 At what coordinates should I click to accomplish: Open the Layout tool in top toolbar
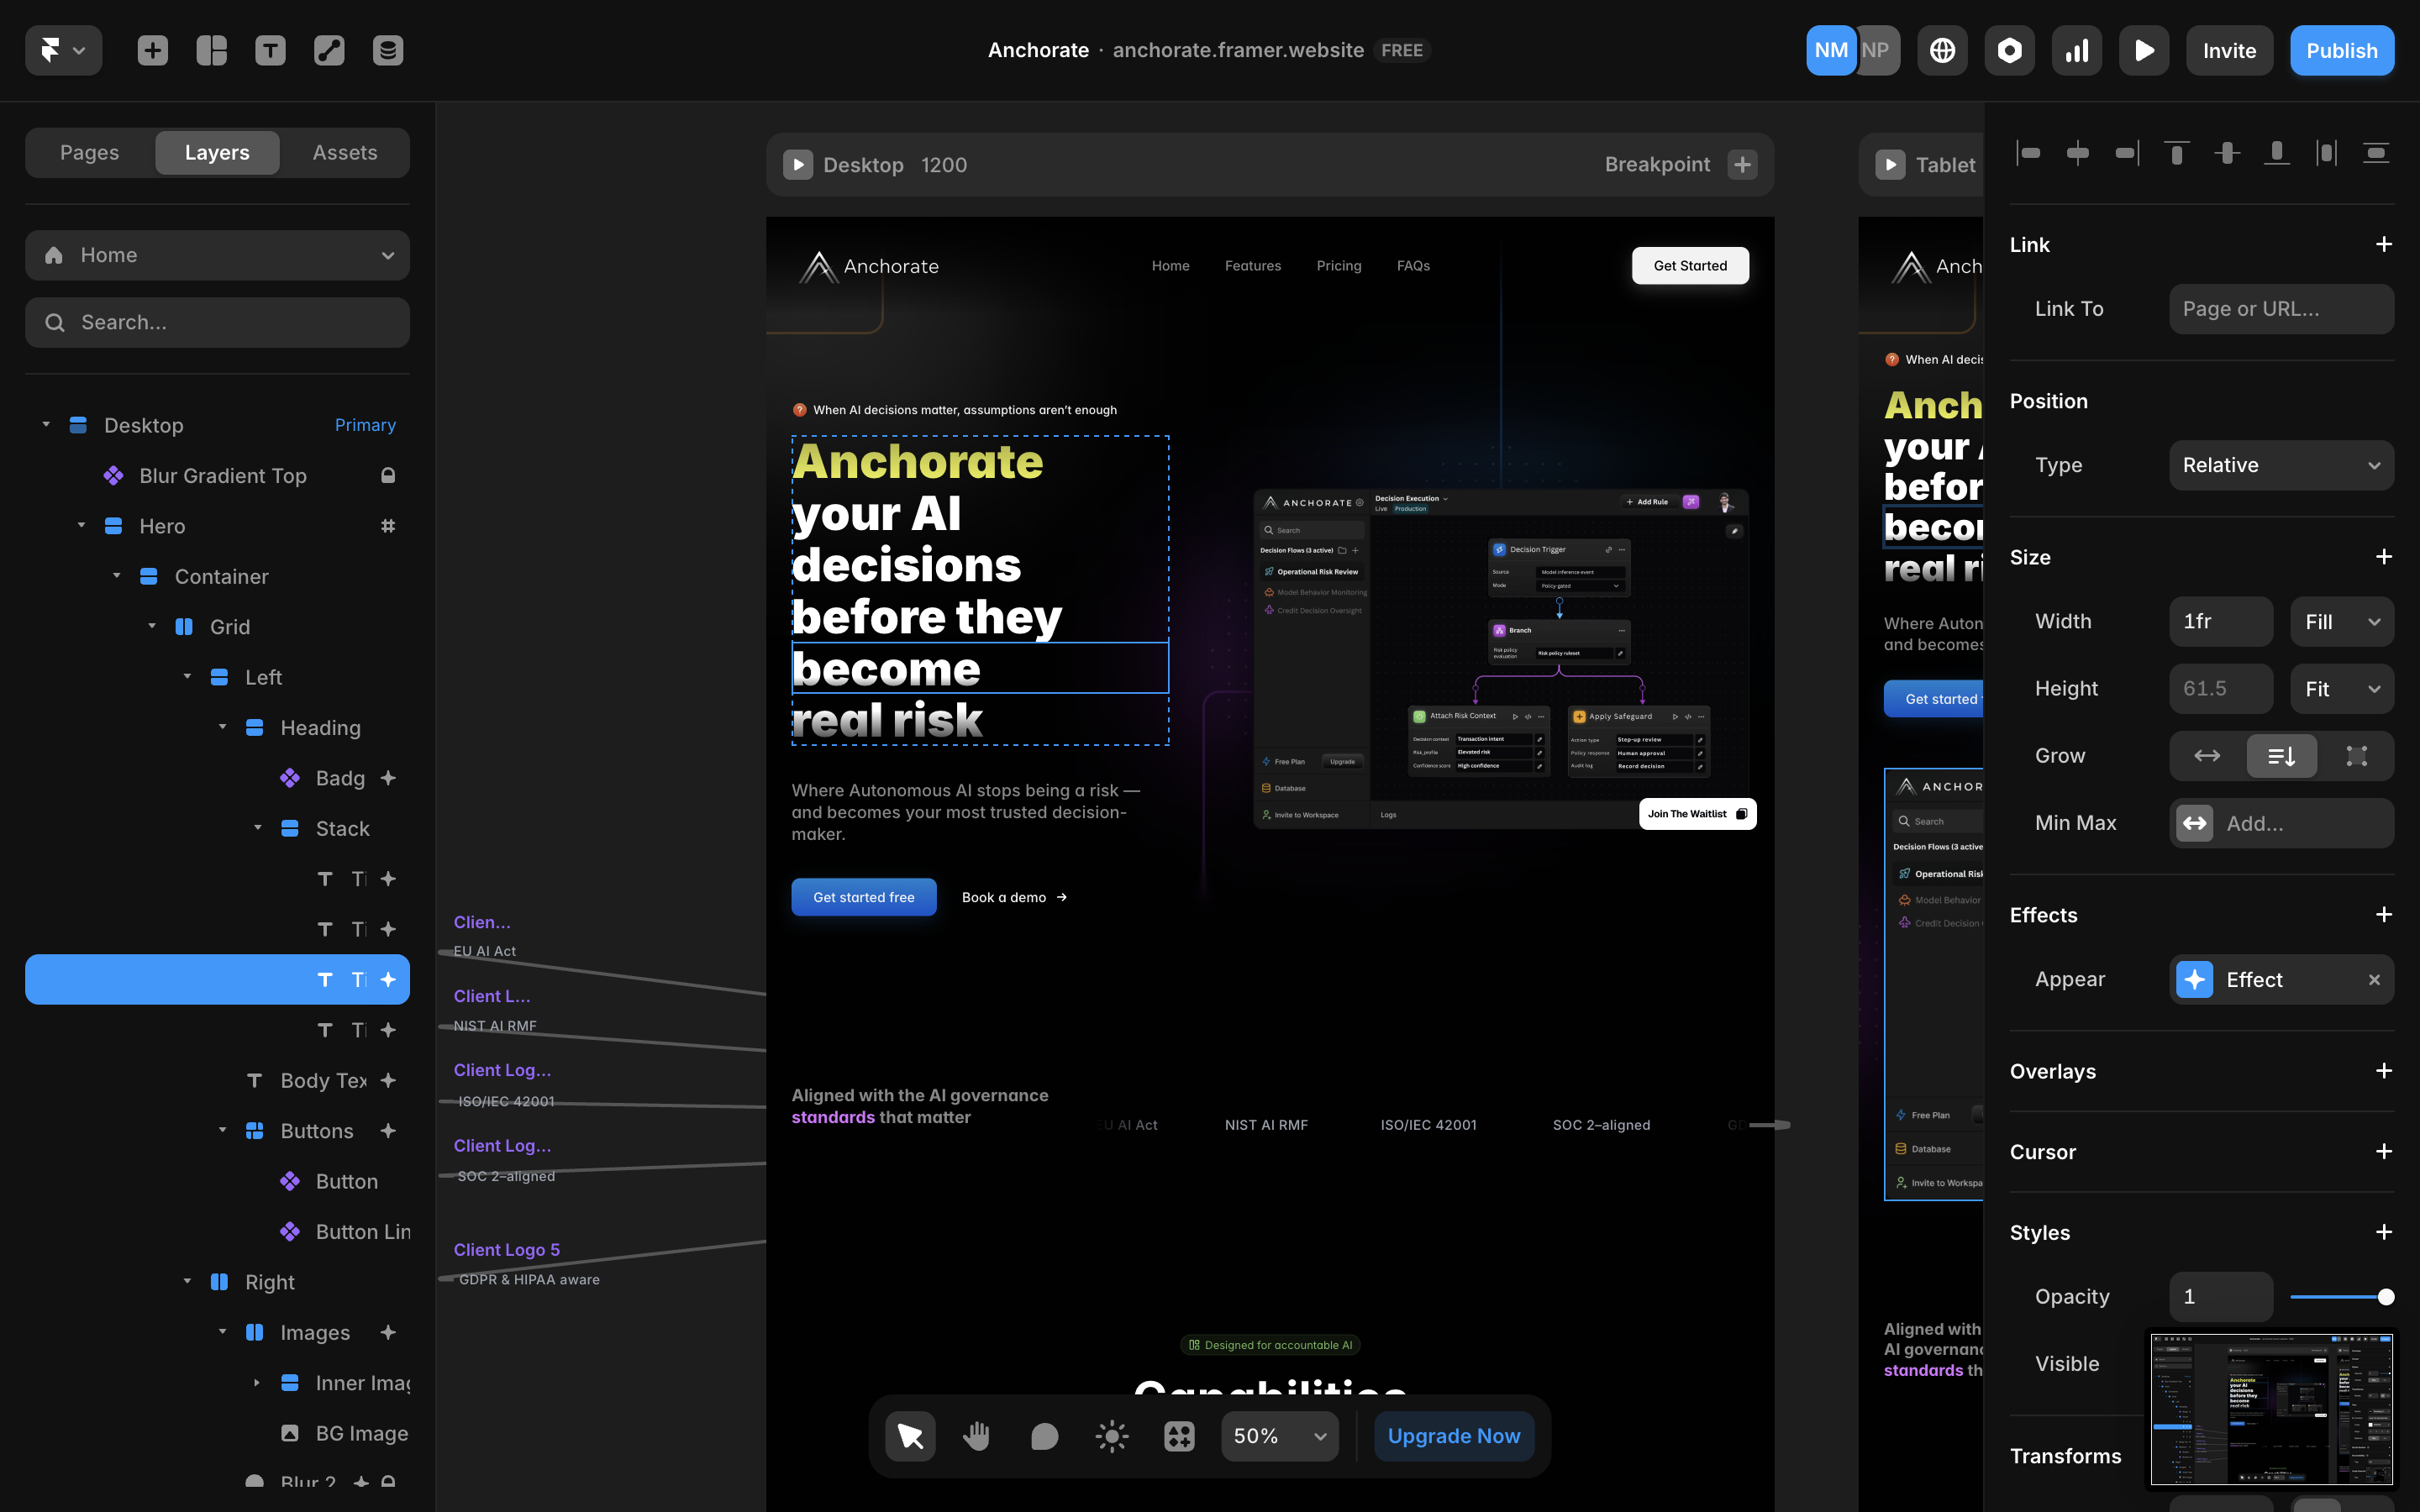(211, 50)
